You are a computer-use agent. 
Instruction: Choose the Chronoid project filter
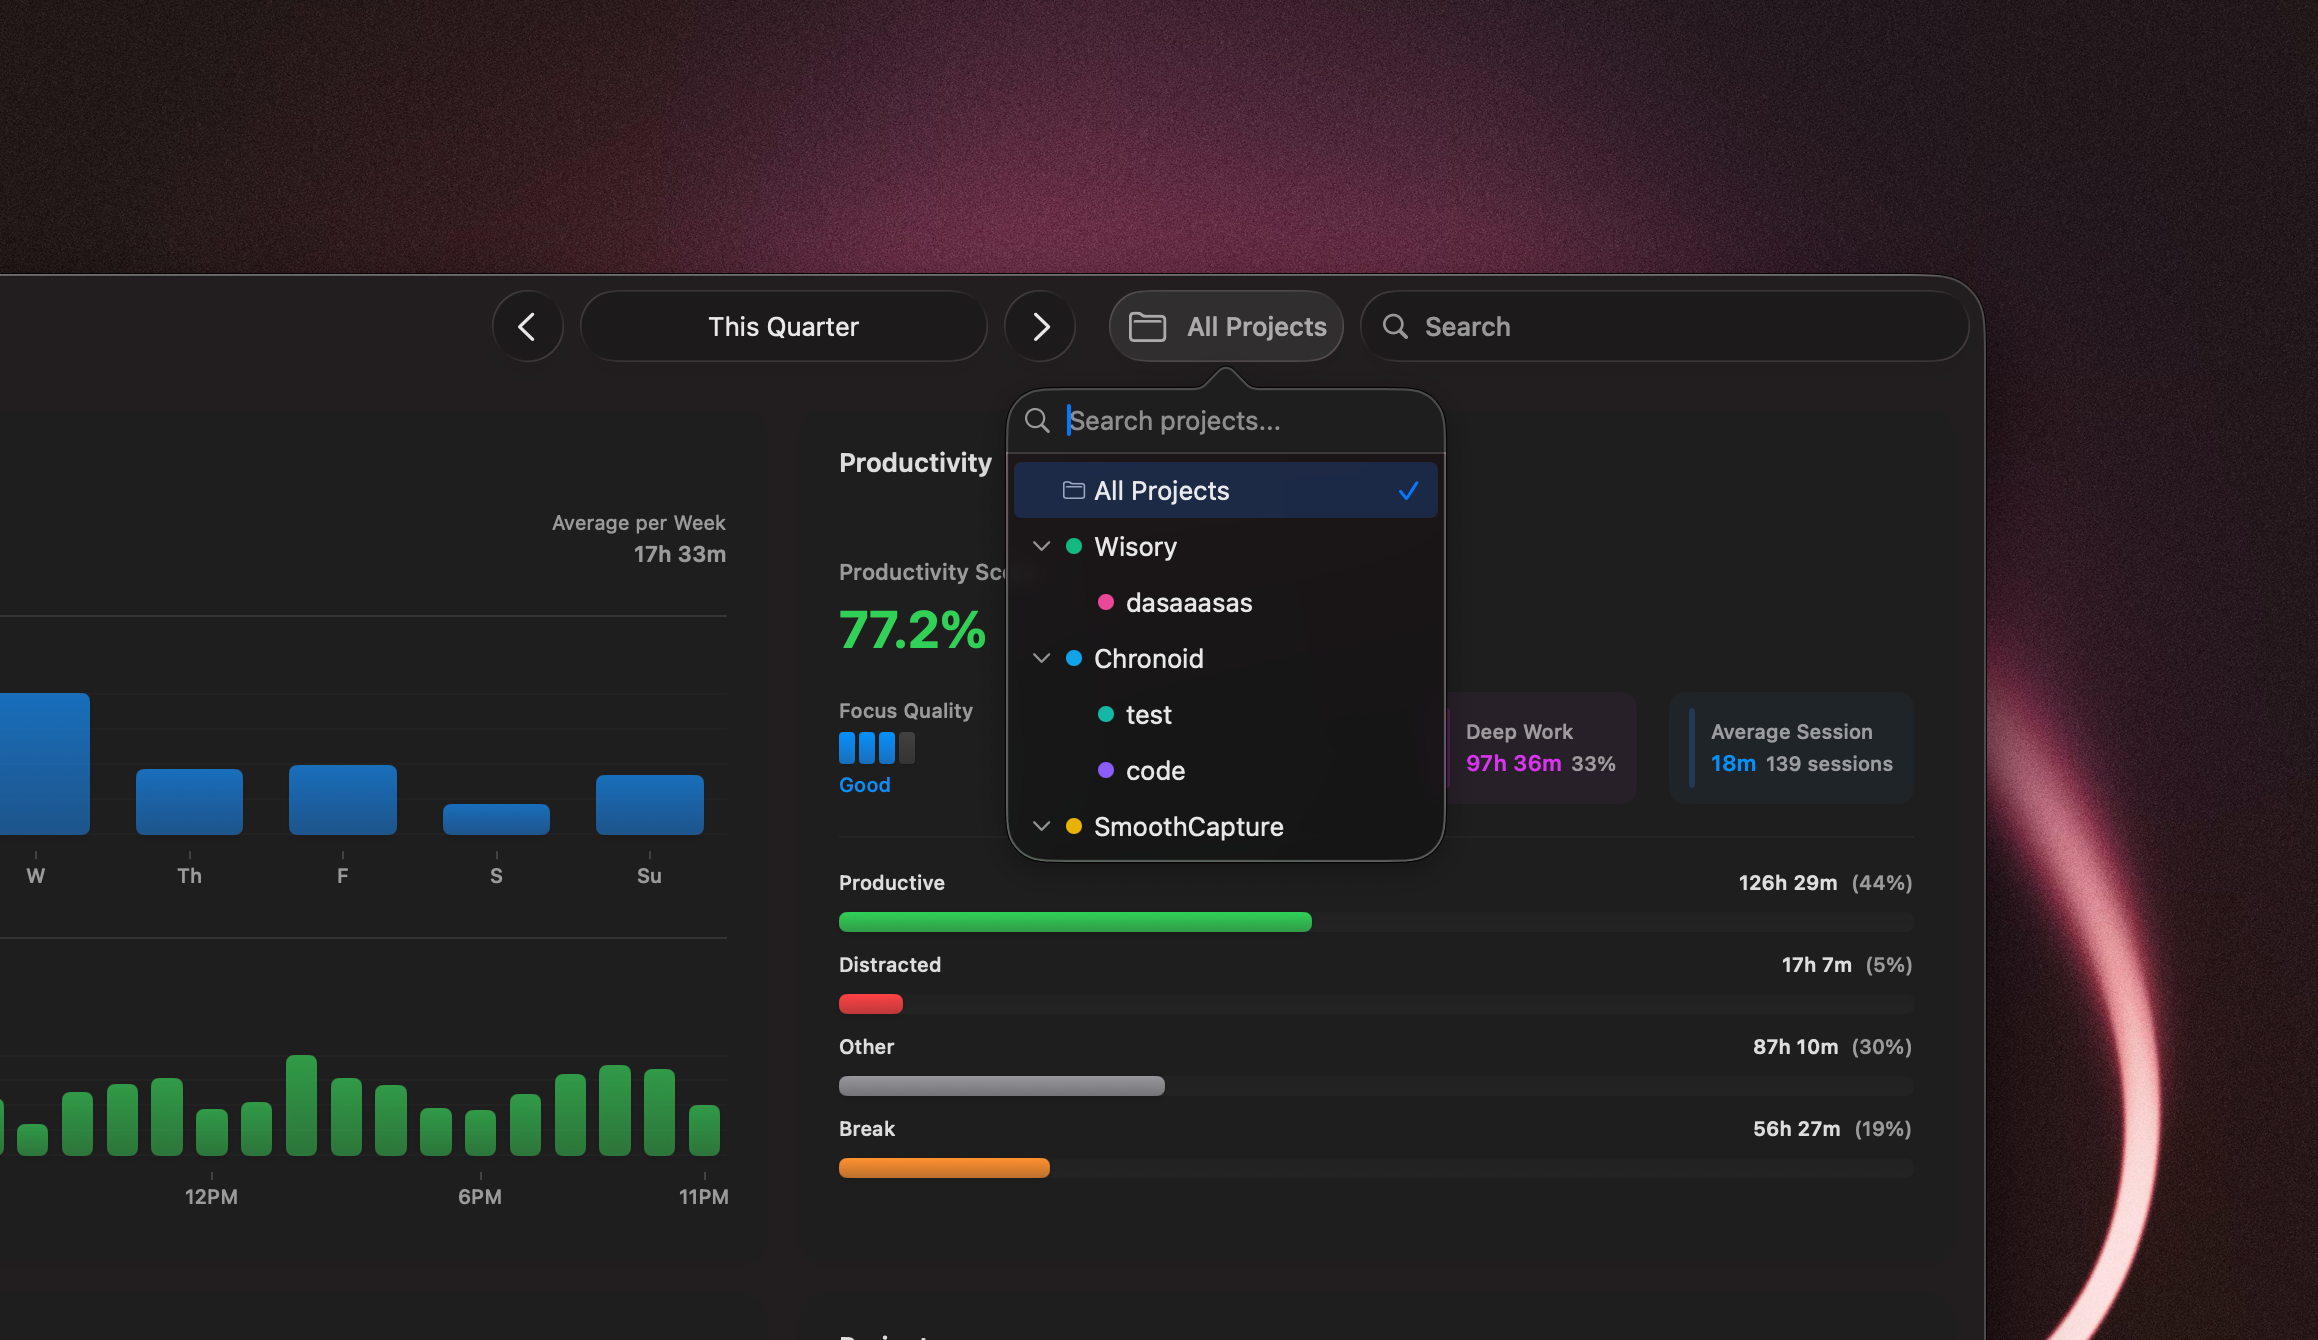point(1148,658)
